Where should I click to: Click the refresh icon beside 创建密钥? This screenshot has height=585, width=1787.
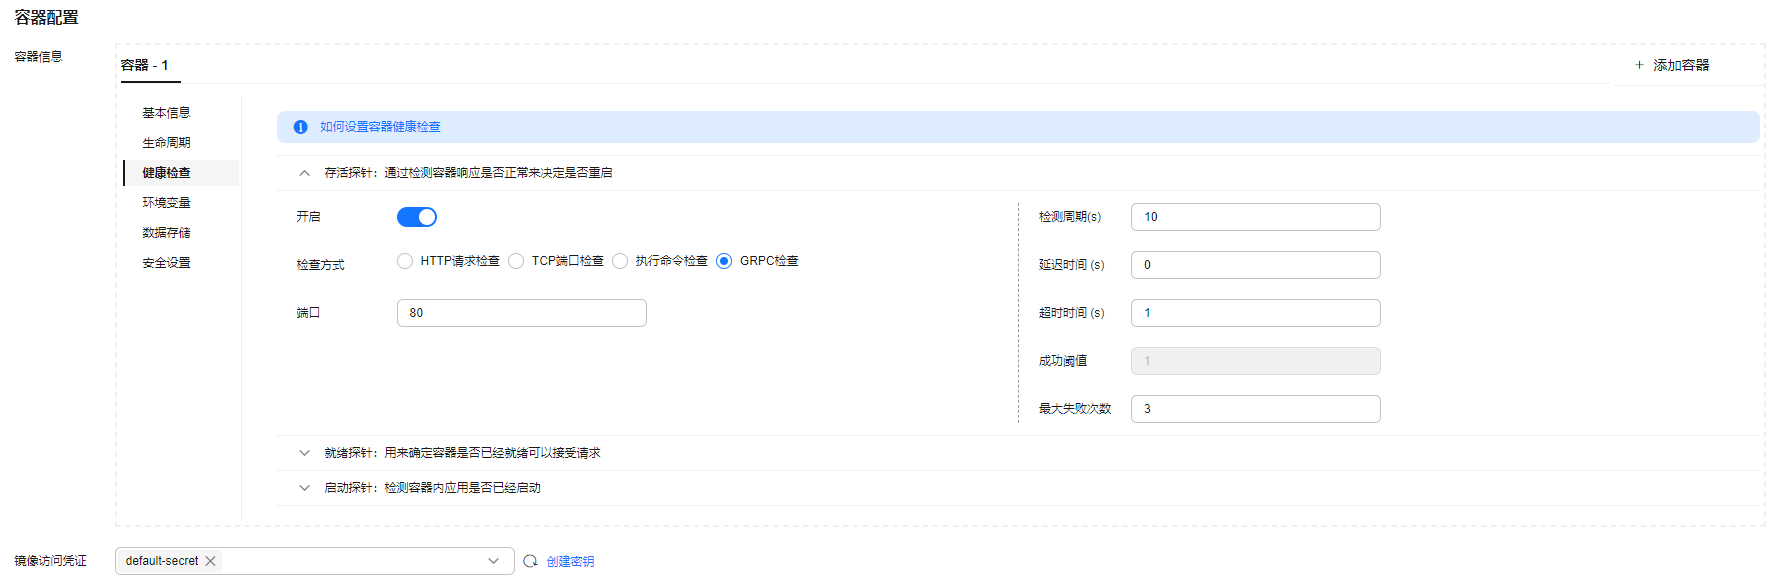click(x=530, y=561)
